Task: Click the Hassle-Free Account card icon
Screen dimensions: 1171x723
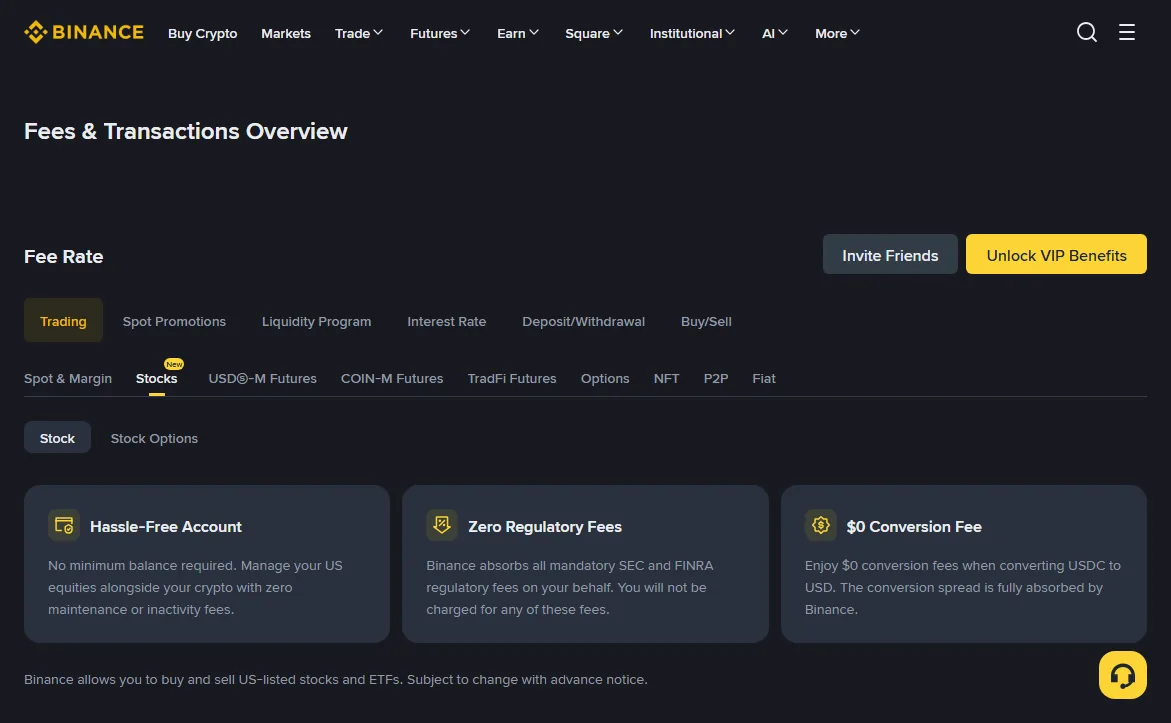Action: (x=64, y=525)
